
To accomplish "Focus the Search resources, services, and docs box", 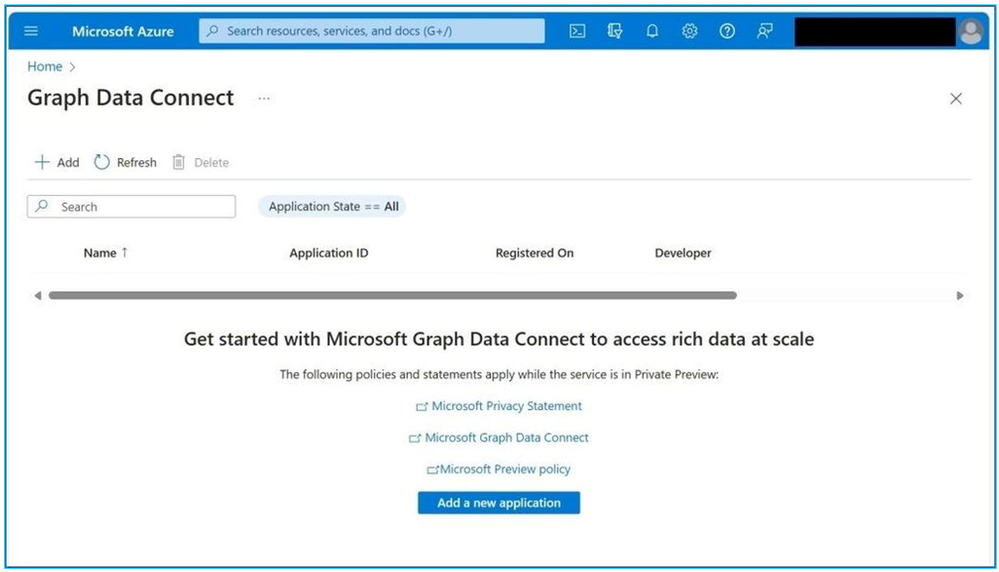I will 371,31.
